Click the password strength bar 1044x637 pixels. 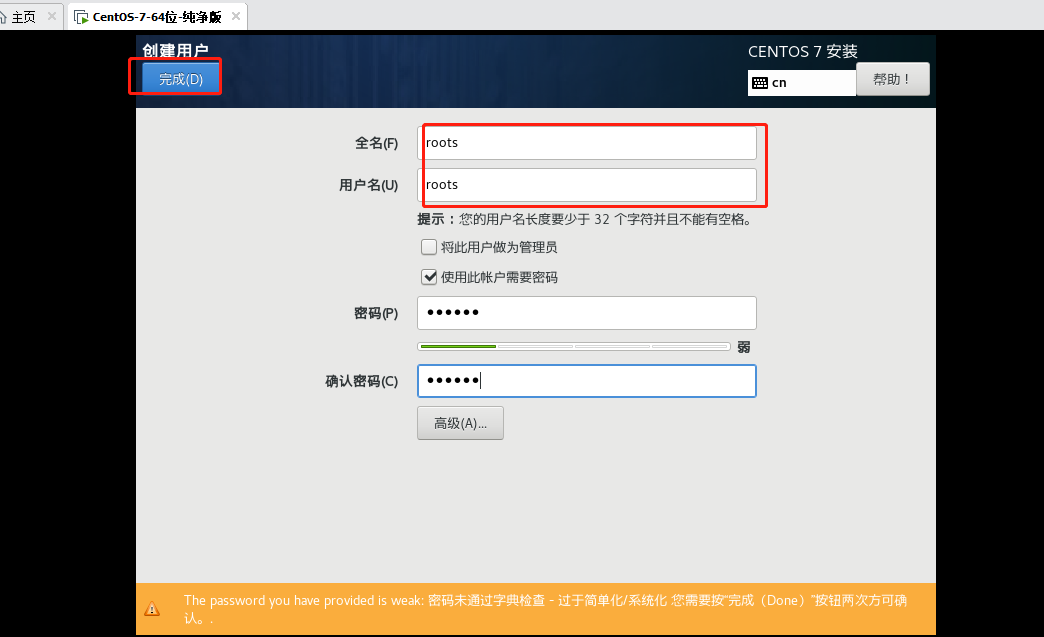click(574, 346)
